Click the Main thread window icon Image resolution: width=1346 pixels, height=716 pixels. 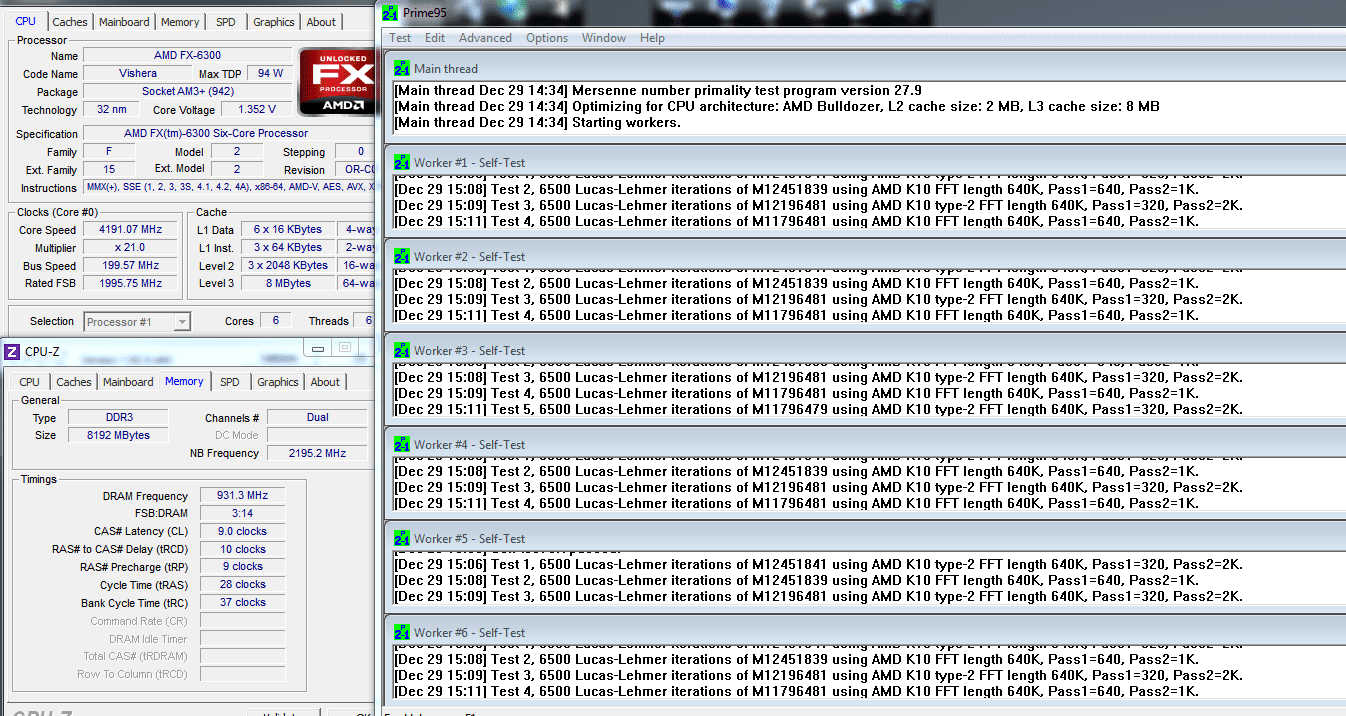tap(401, 68)
